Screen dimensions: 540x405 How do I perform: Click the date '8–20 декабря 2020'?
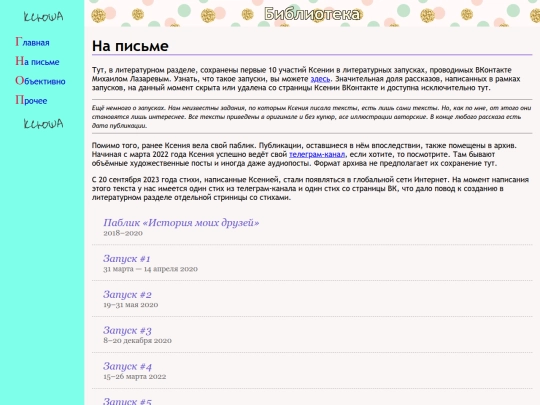coord(137,341)
